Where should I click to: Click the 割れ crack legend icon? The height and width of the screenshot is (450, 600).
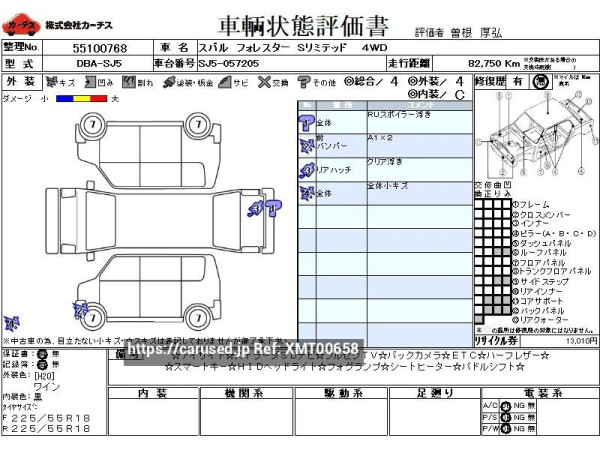click(129, 82)
